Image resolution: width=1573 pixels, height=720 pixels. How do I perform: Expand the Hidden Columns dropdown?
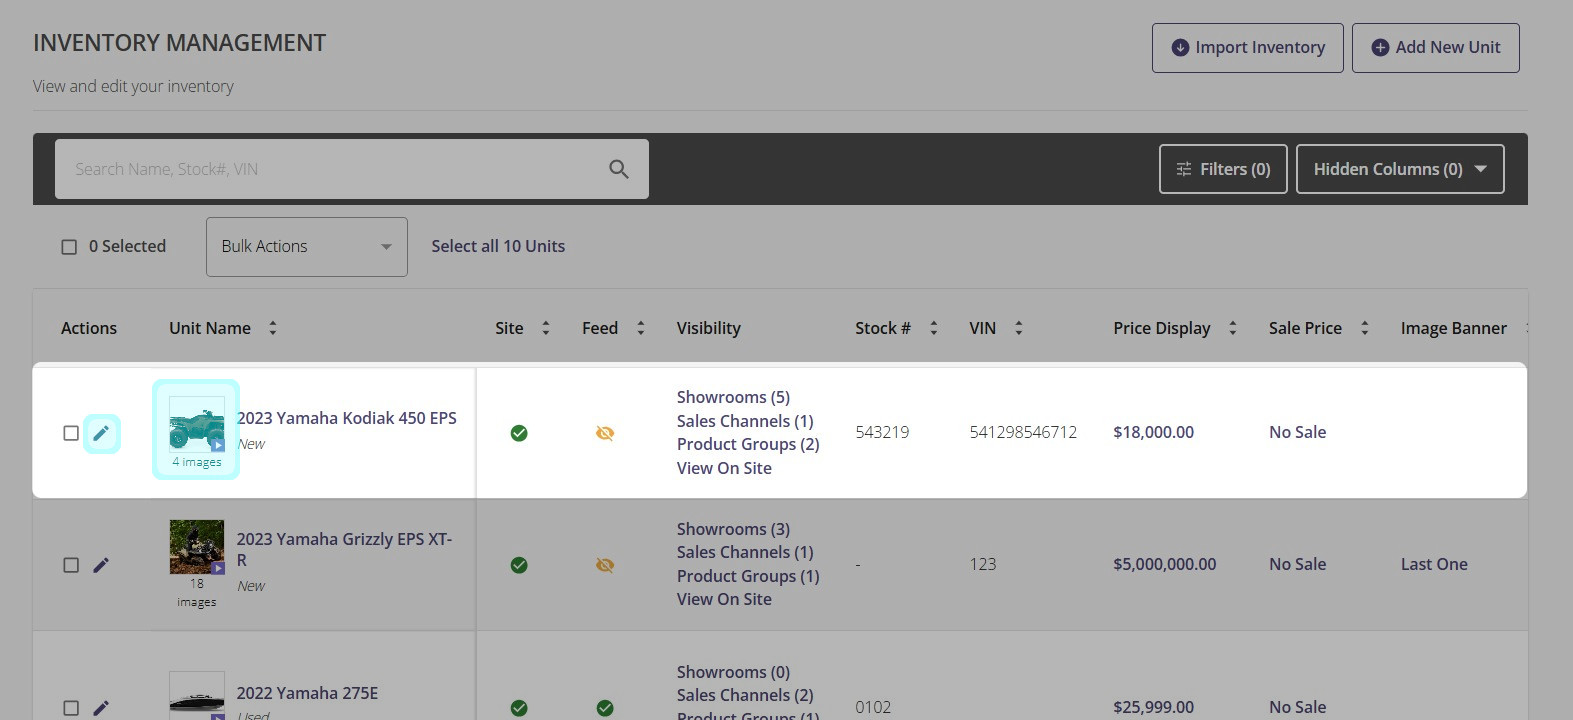click(1400, 169)
